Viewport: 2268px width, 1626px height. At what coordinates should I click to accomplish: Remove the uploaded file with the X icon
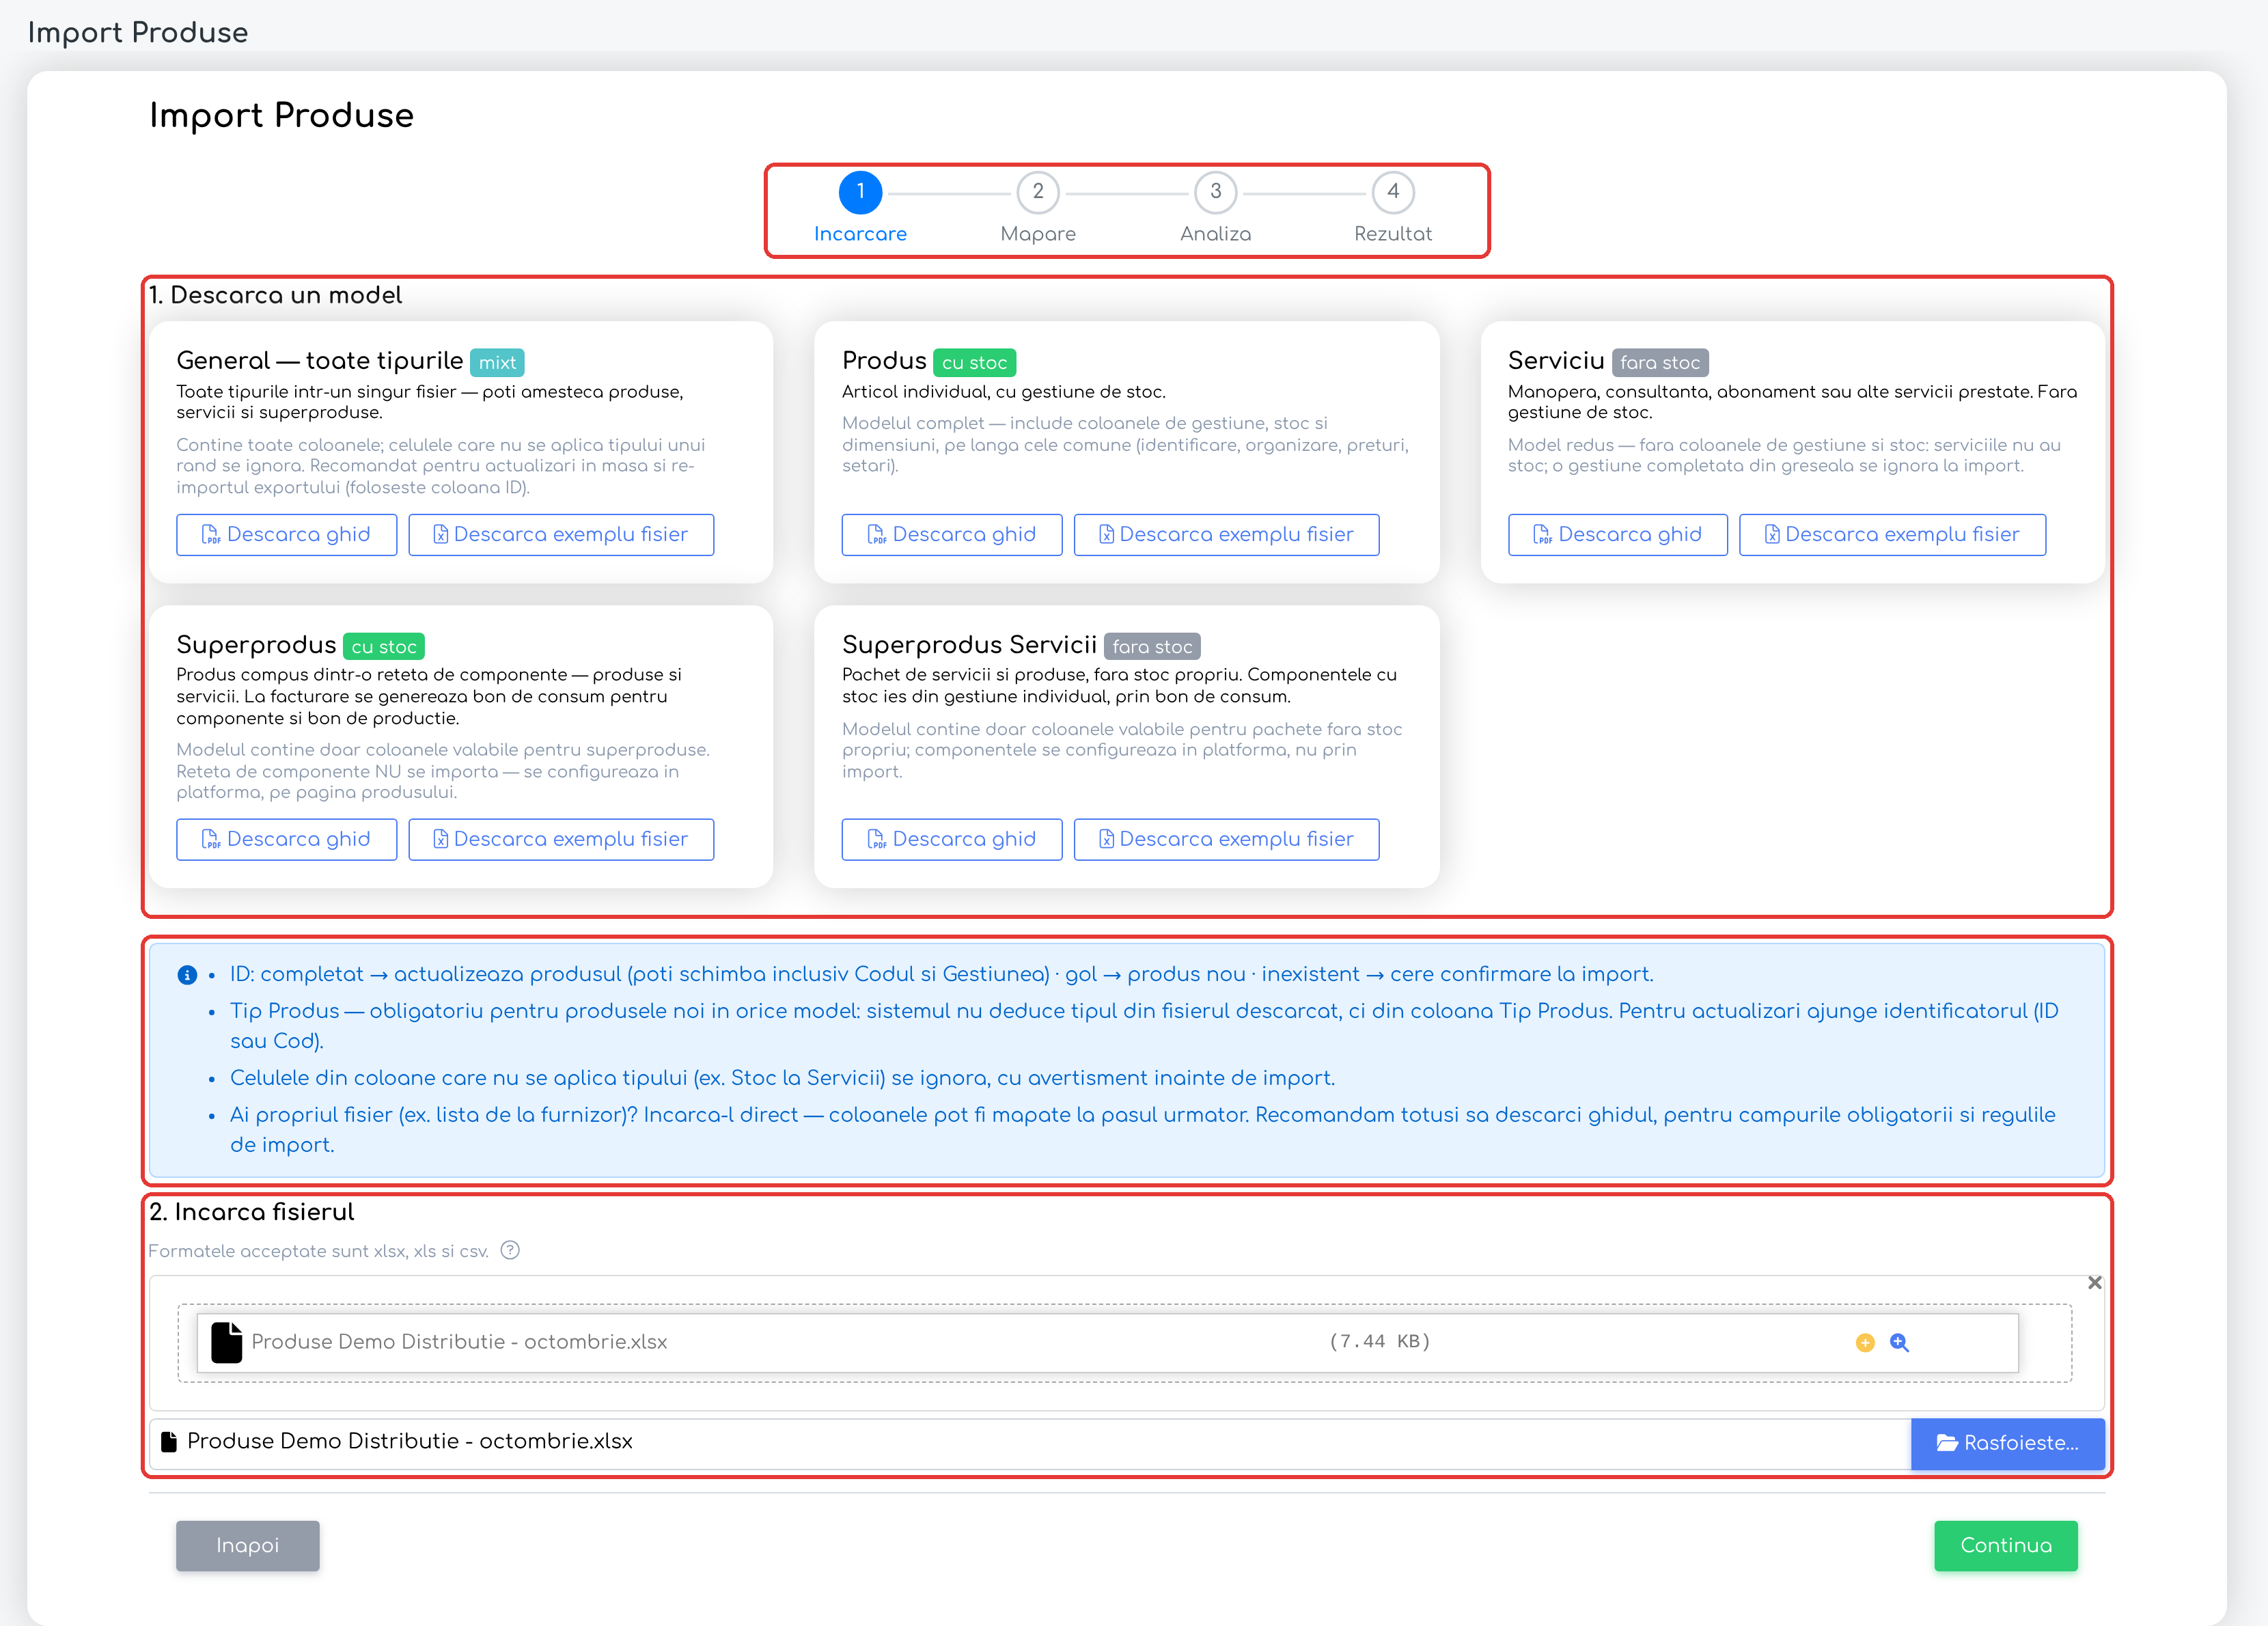pos(2094,1282)
